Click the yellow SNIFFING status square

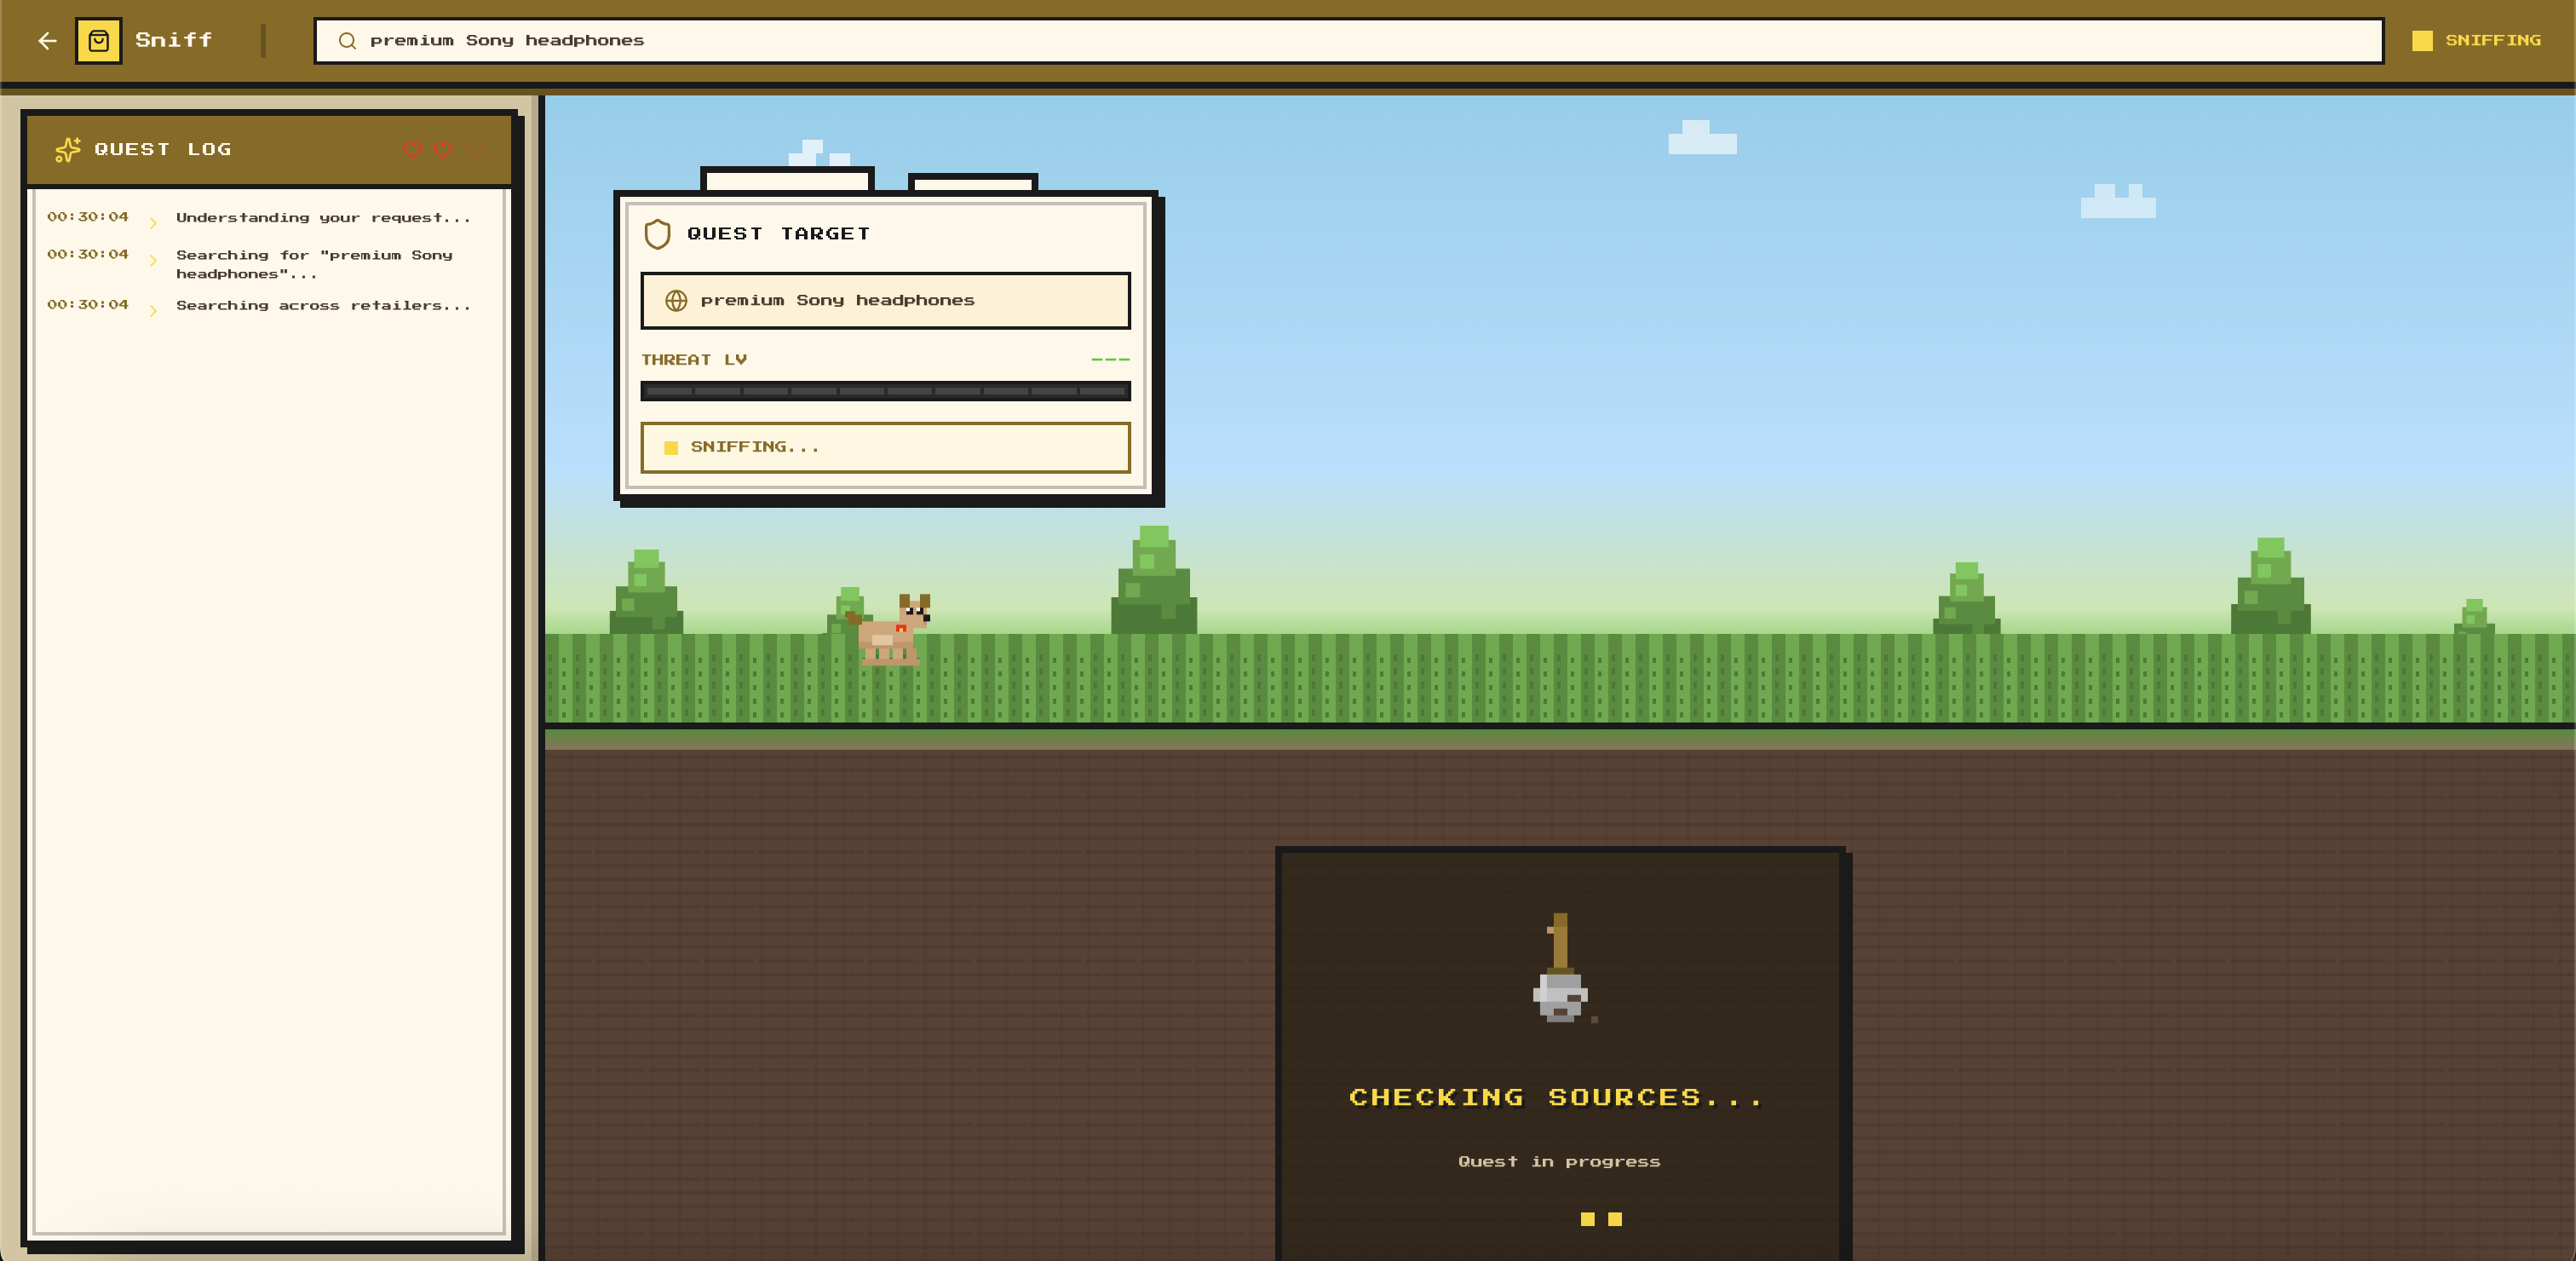coord(2422,41)
